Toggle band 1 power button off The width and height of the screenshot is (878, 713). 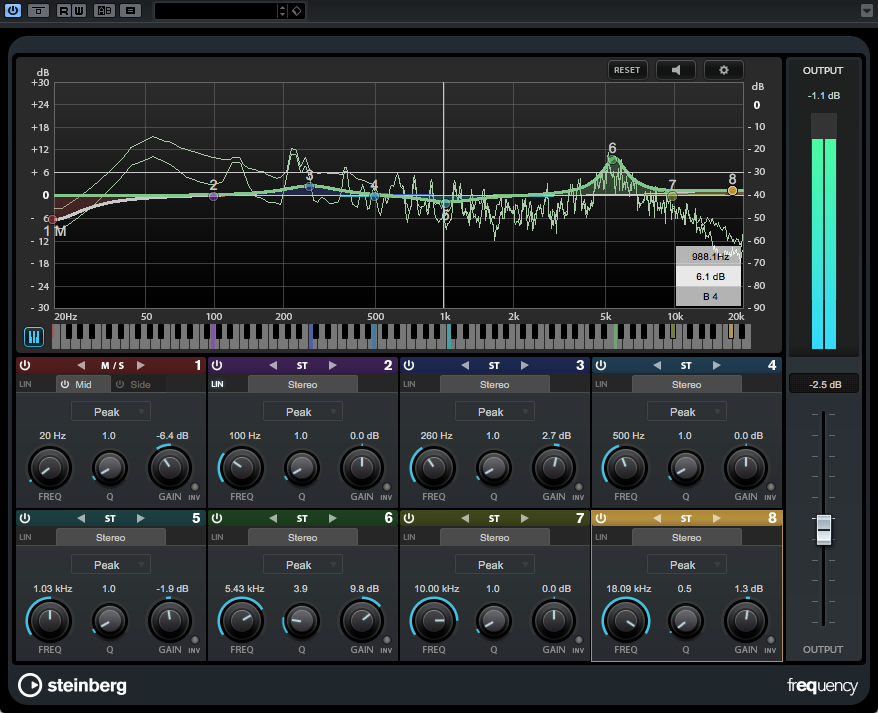click(24, 366)
